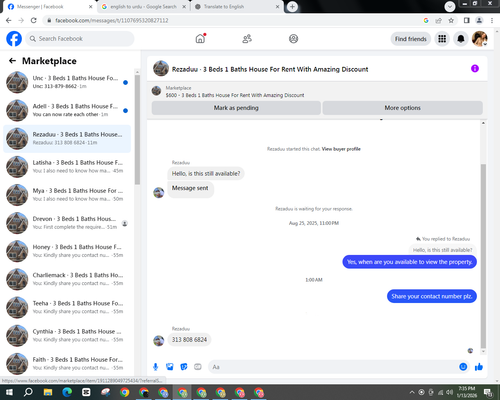Click the address bar URL
The height and width of the screenshot is (400, 500).
click(112, 21)
